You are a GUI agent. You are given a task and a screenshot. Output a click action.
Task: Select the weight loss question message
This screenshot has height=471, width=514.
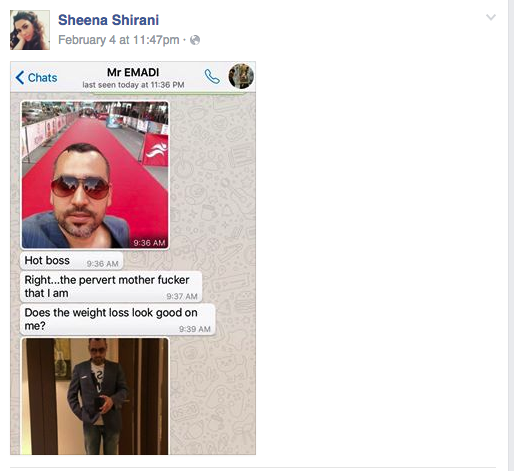[118, 319]
